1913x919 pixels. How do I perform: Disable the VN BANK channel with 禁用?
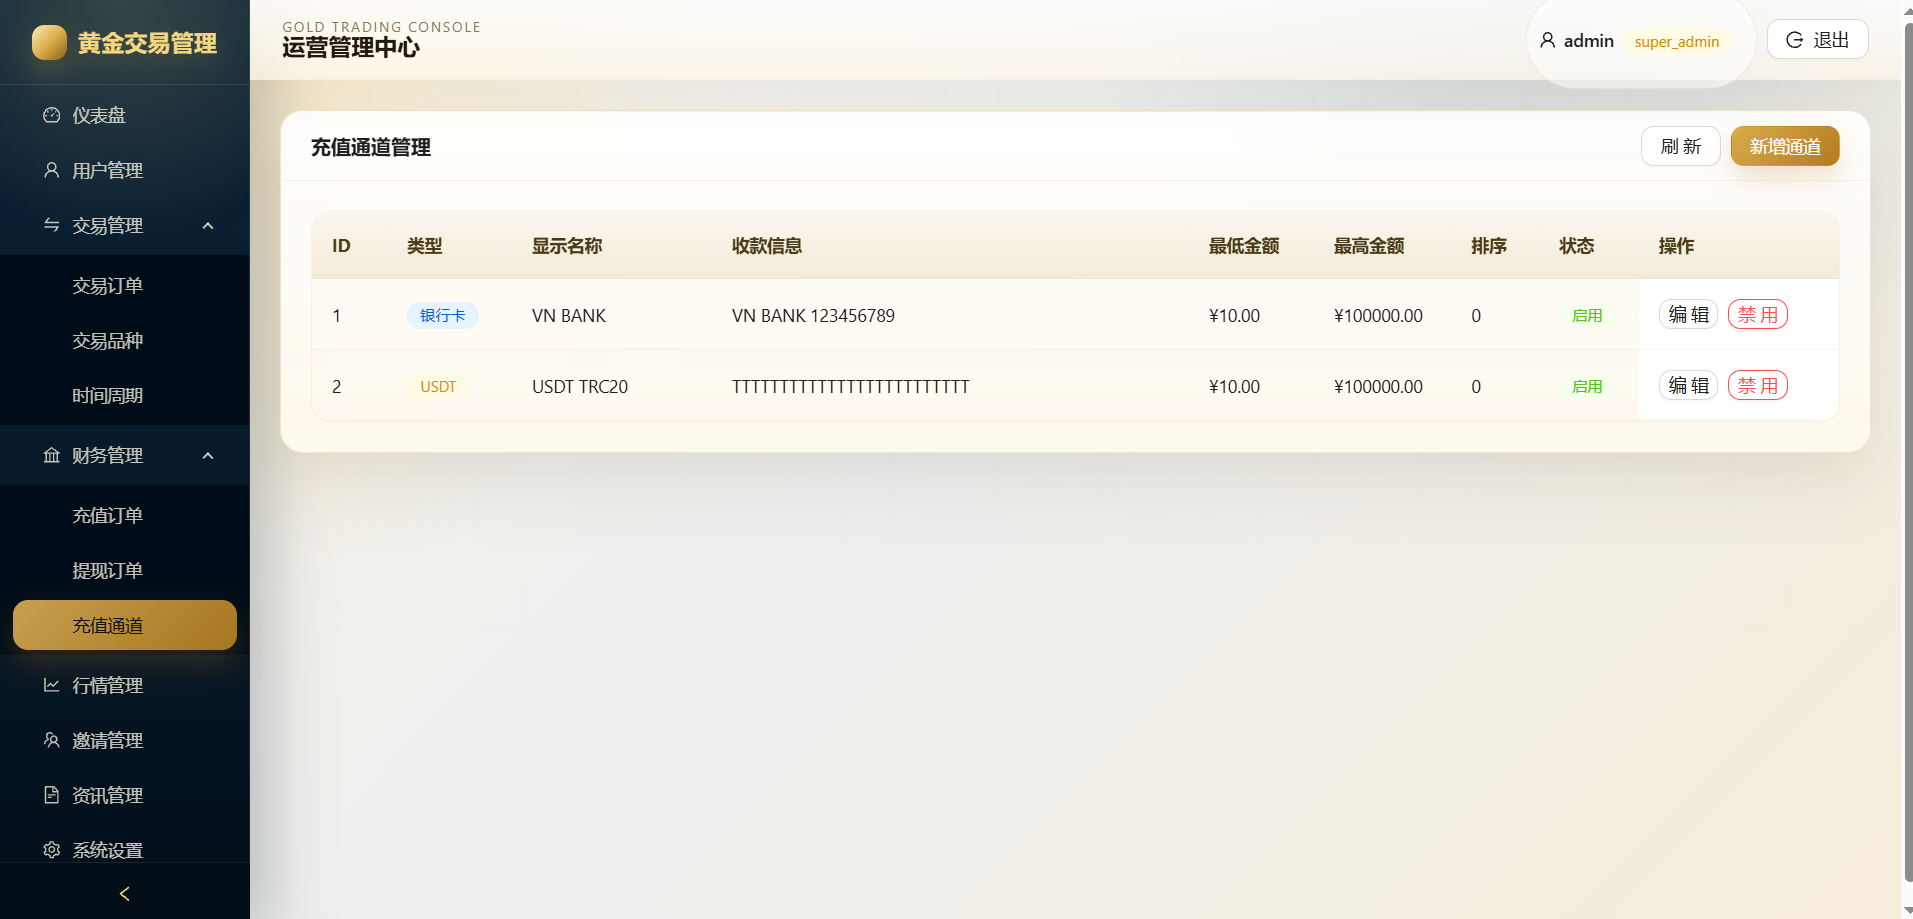(x=1757, y=315)
